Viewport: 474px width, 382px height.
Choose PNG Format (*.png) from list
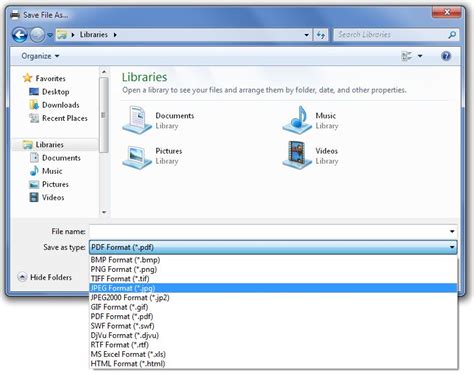tap(273, 269)
